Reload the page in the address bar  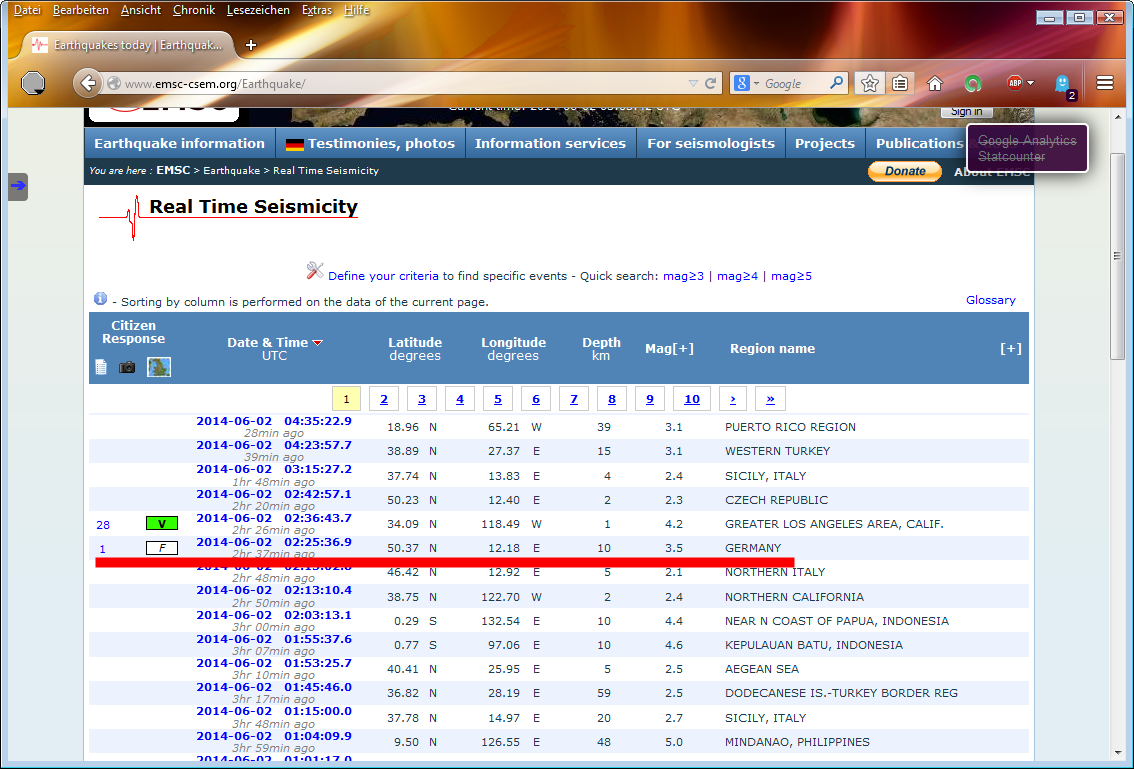[x=711, y=84]
